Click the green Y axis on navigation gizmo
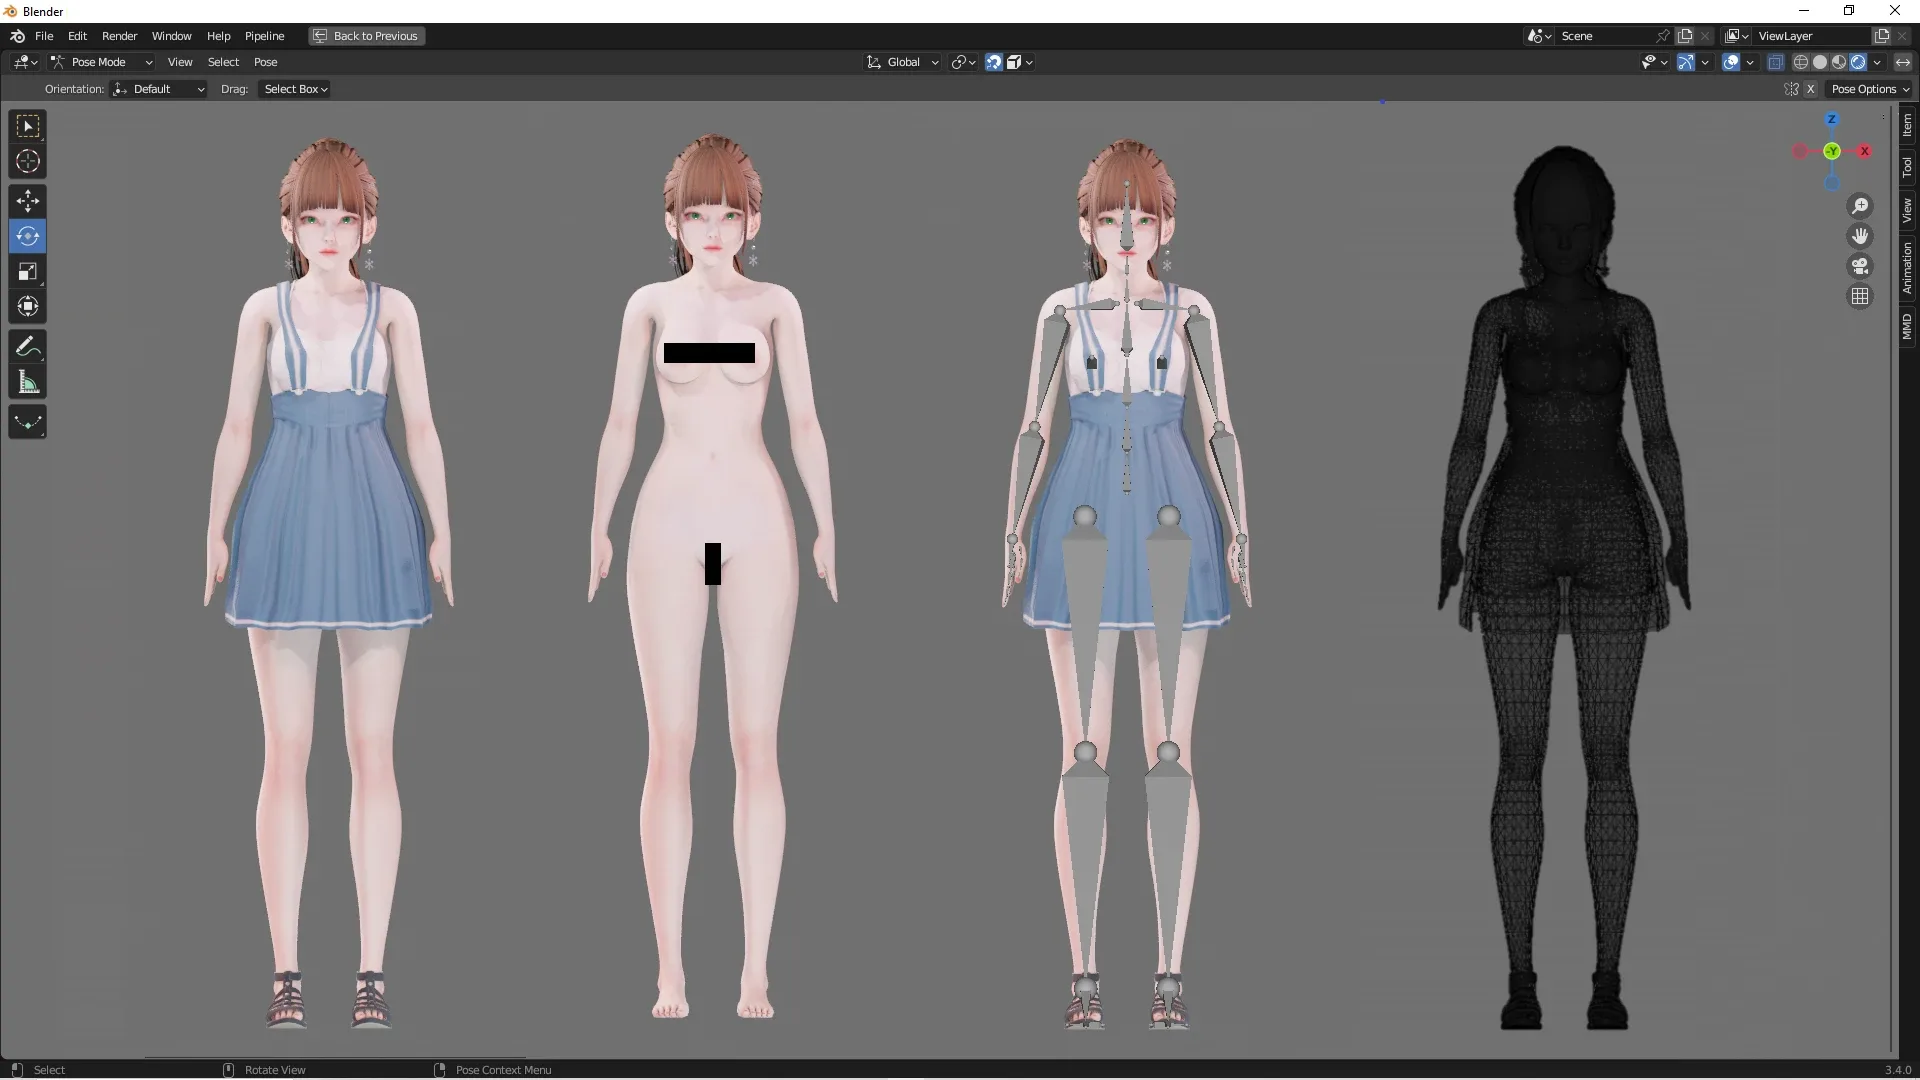 [1833, 152]
